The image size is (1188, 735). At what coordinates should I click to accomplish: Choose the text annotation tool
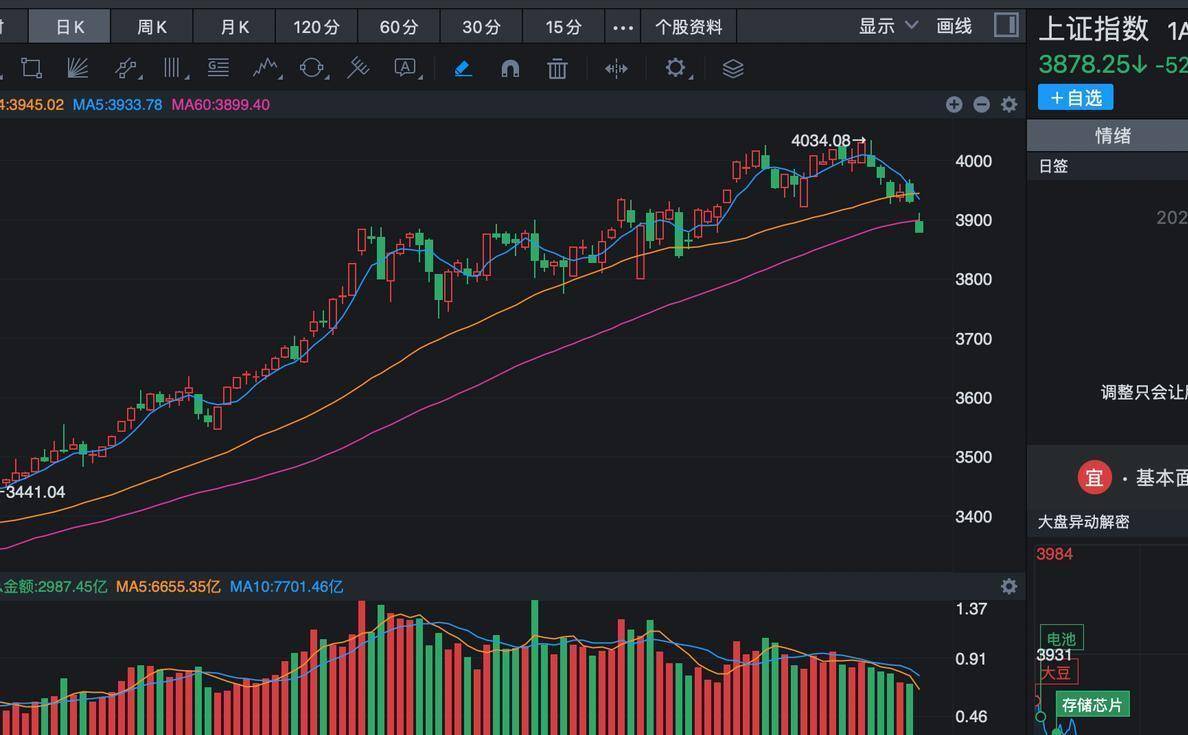click(405, 68)
